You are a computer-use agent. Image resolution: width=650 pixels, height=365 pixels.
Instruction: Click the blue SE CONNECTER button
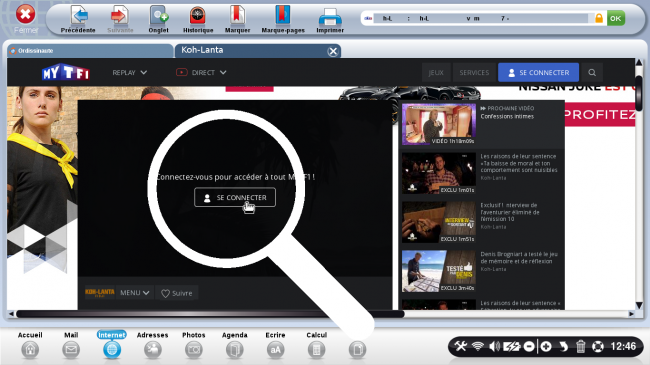click(538, 73)
